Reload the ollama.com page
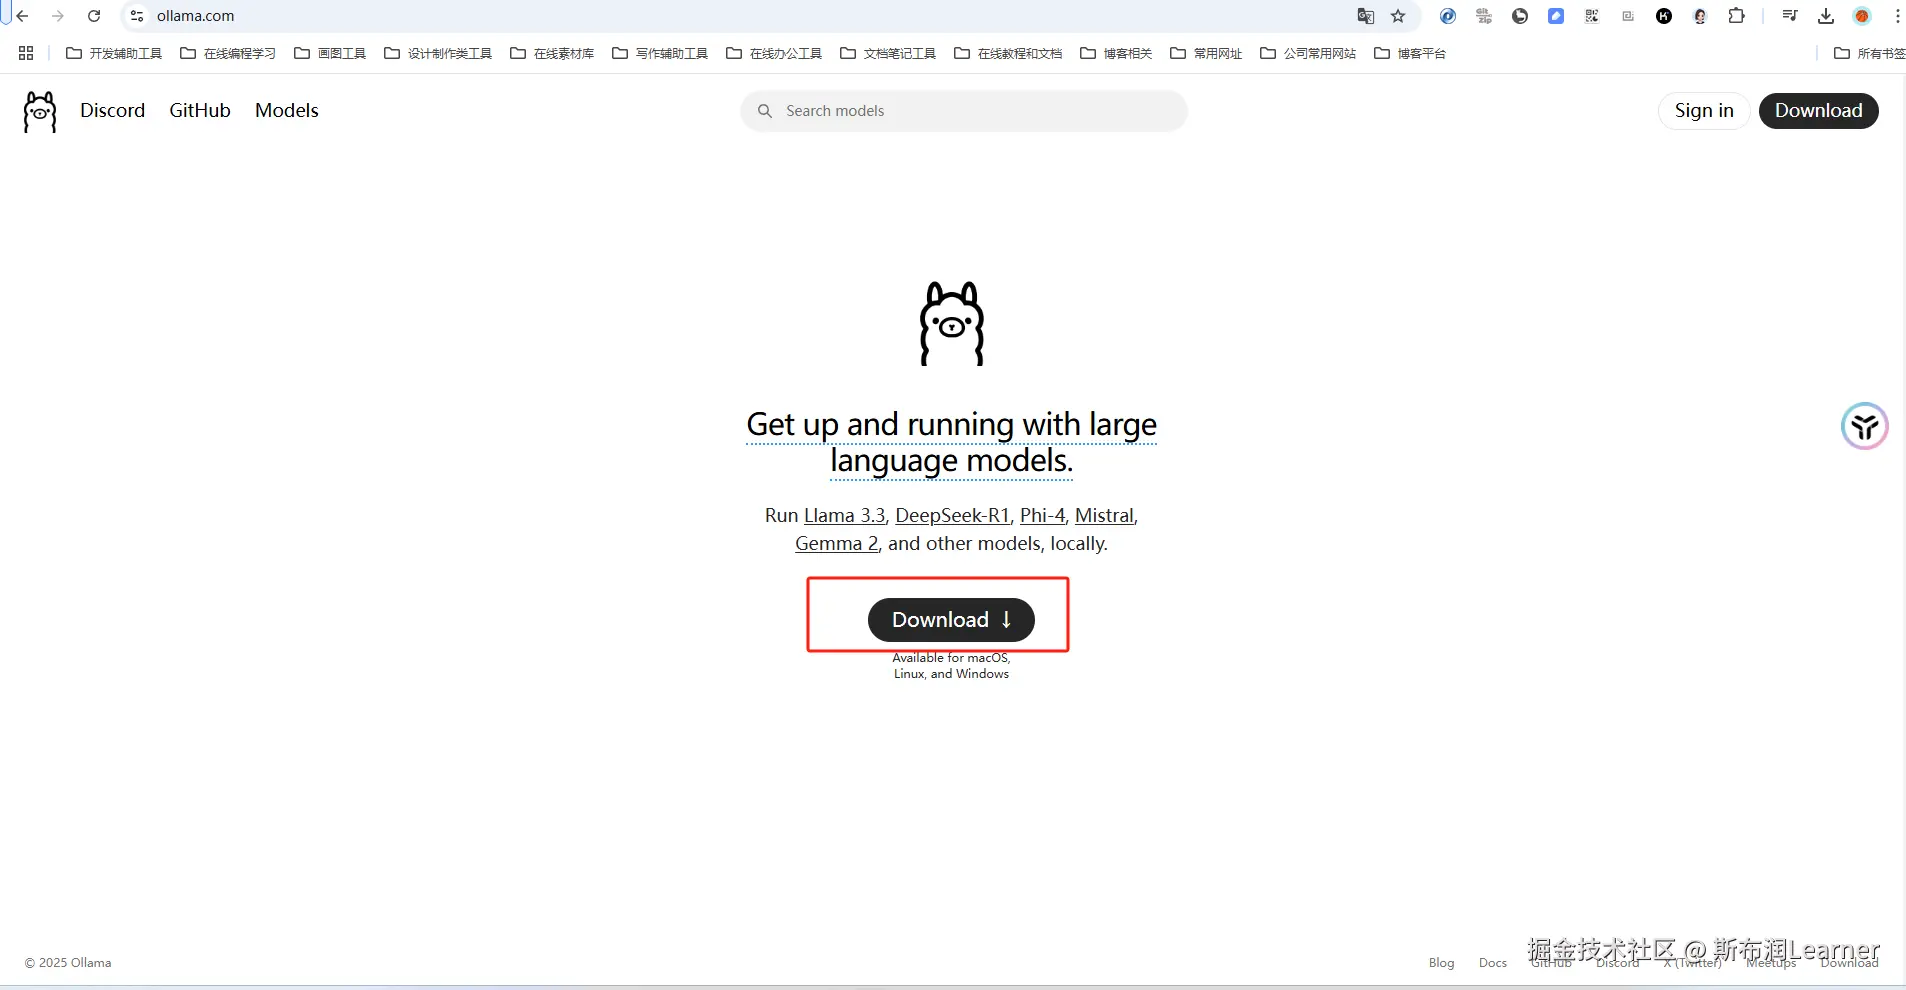Screen dimensions: 1906x990 (x=94, y=16)
